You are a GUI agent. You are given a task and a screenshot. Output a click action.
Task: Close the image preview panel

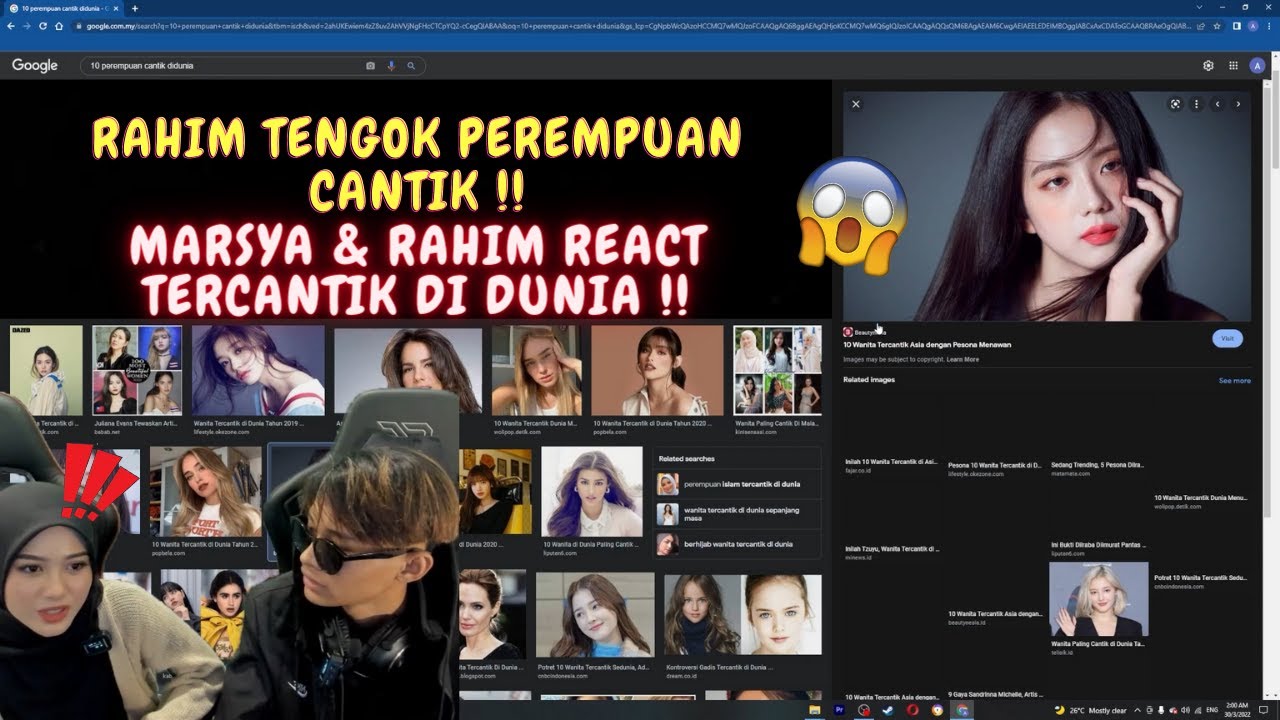pos(855,104)
